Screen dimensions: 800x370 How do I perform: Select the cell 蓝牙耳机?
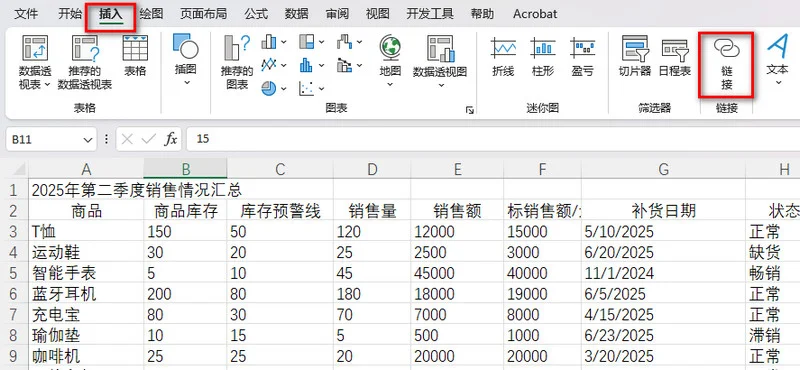click(x=86, y=294)
